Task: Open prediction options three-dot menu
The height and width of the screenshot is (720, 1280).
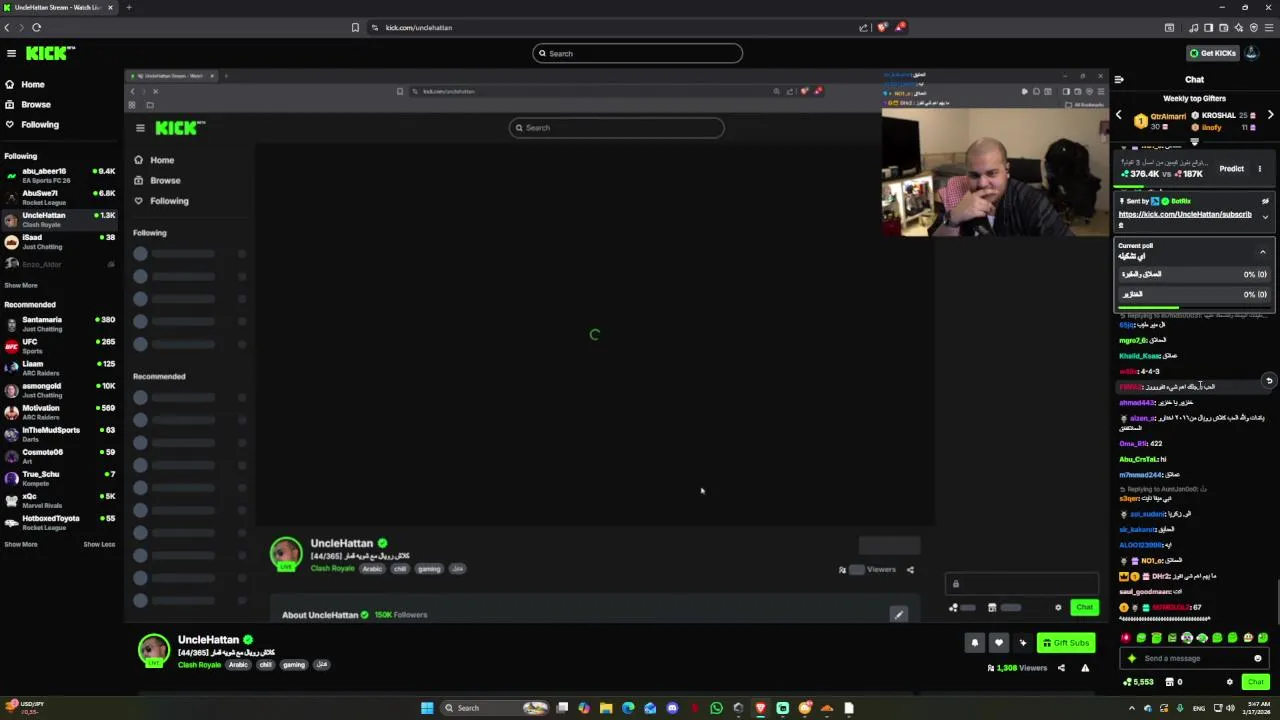Action: (1260, 169)
